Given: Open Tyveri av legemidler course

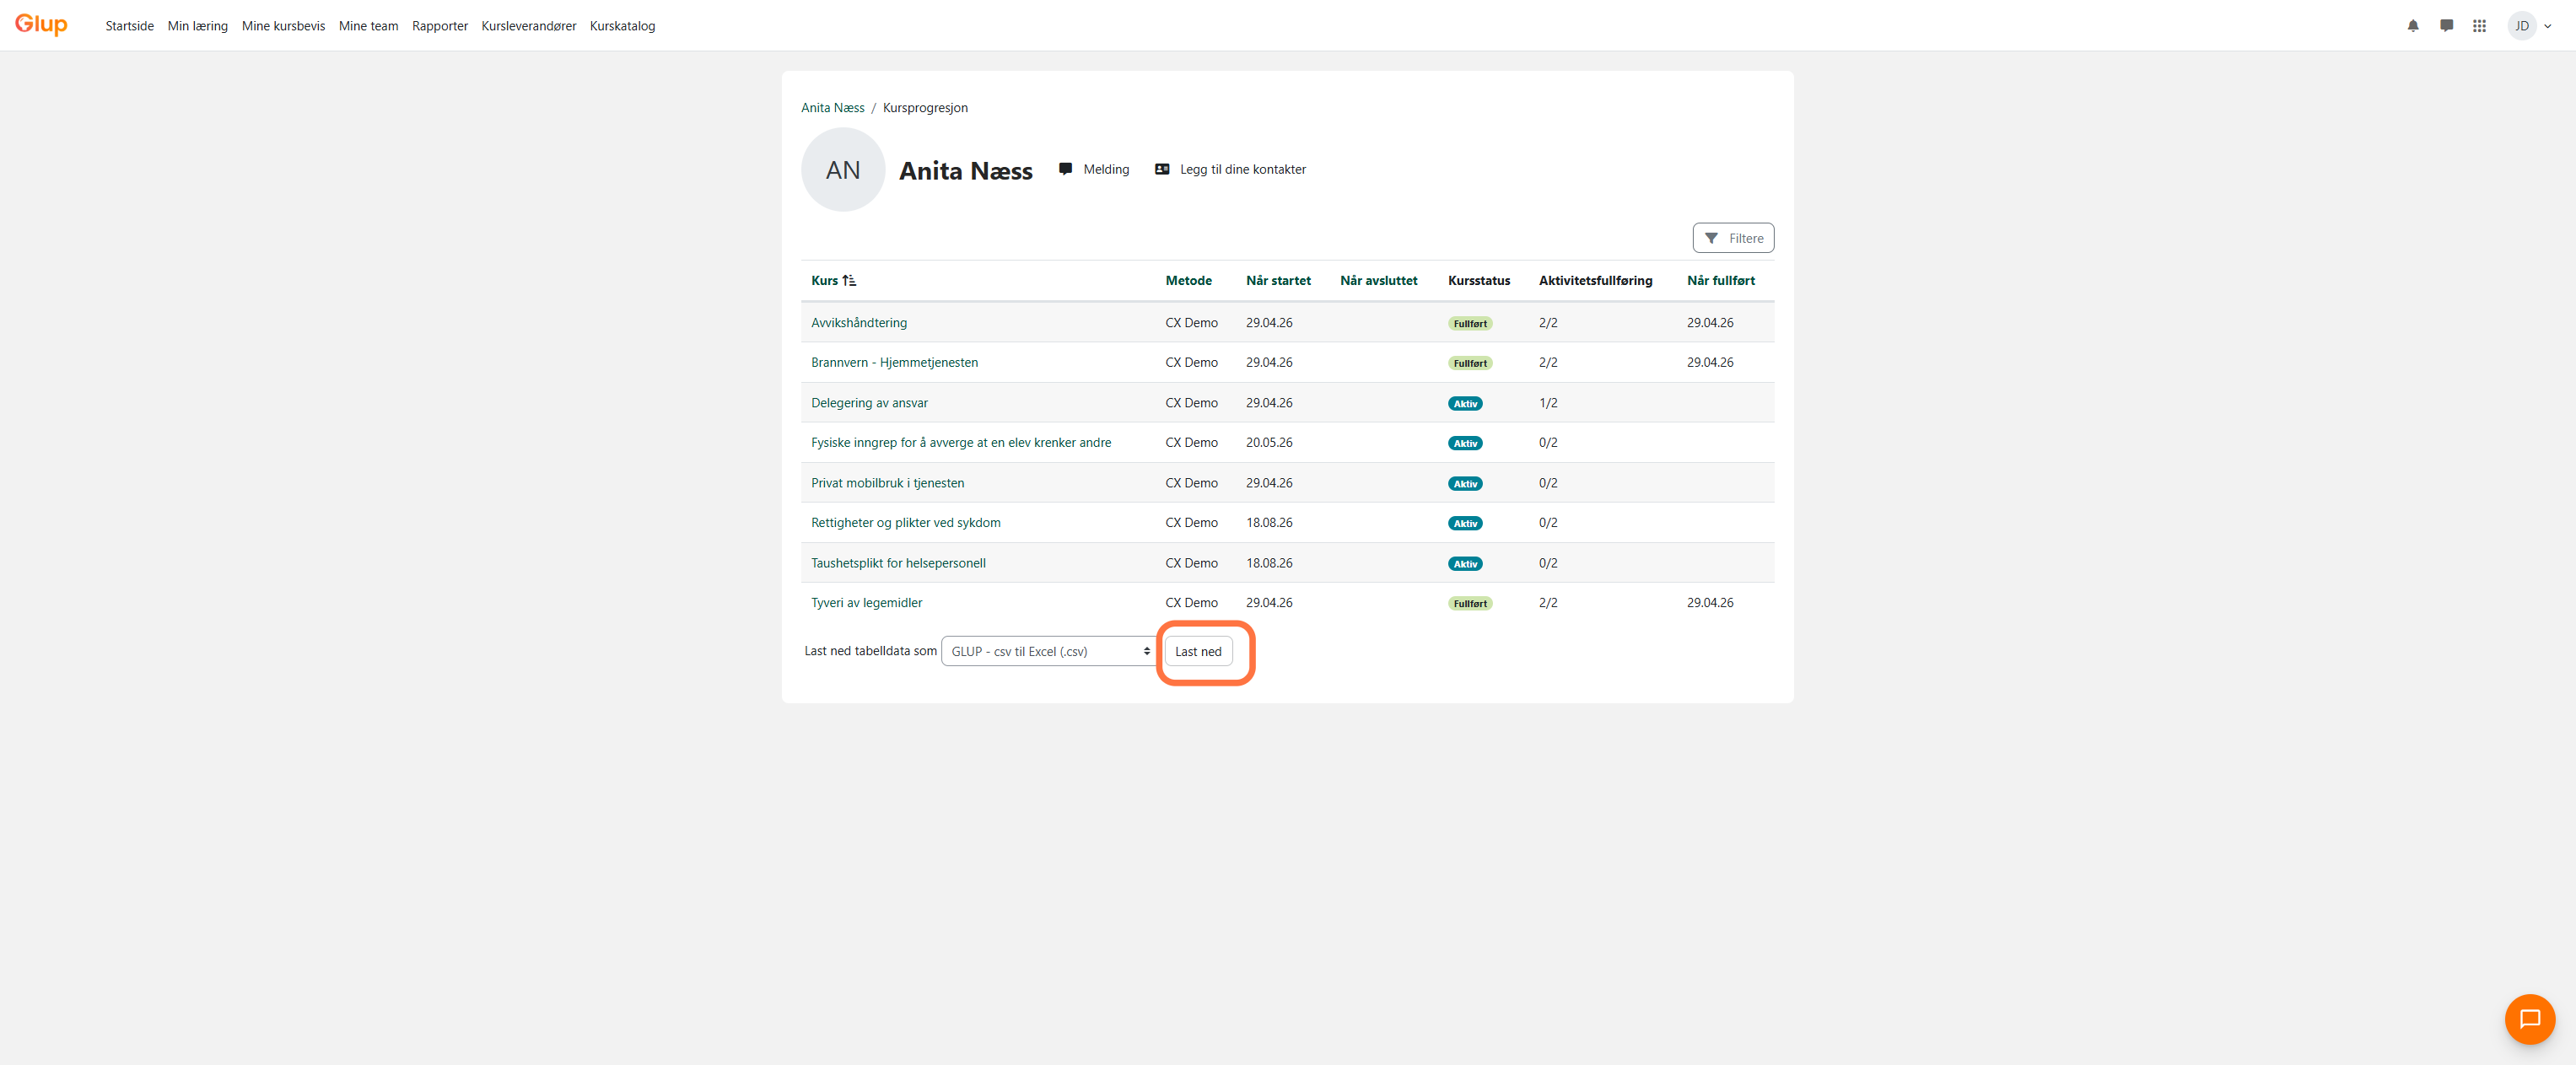Looking at the screenshot, I should pos(866,603).
